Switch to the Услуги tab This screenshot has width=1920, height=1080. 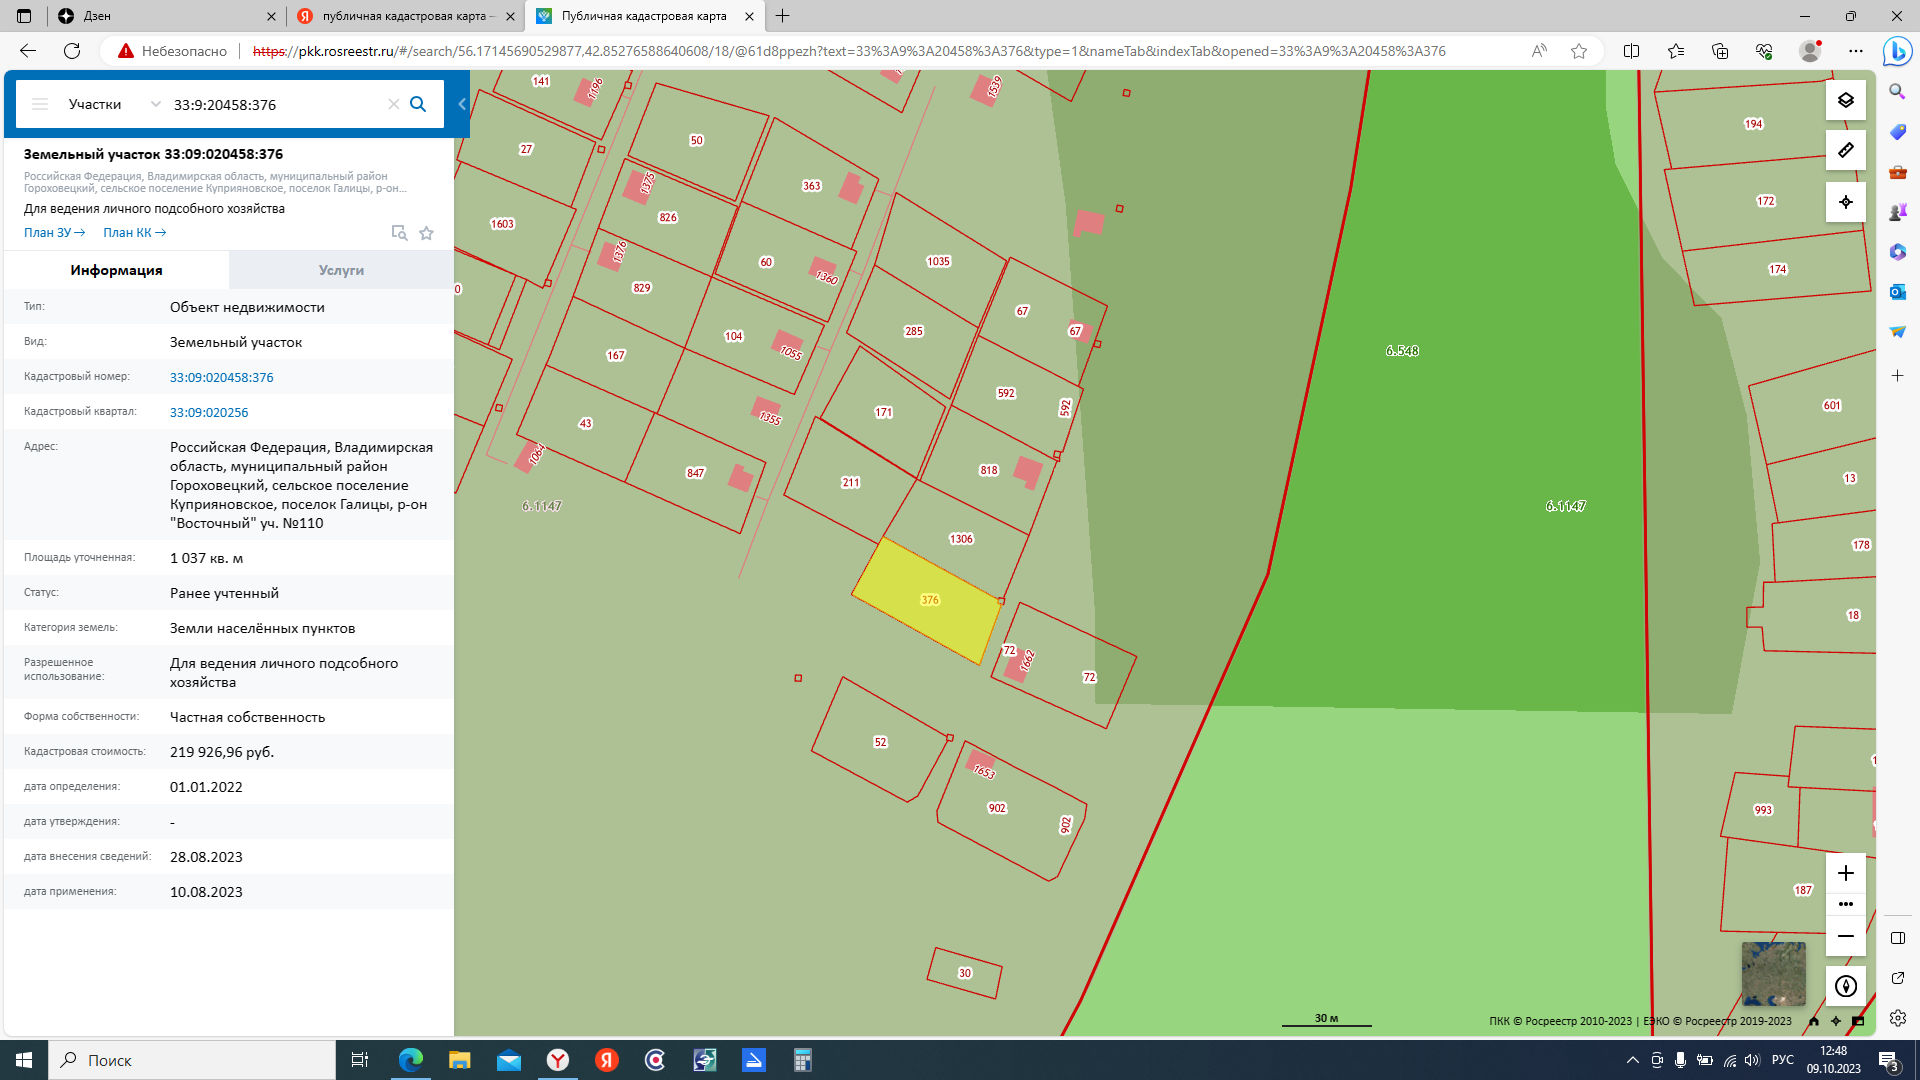(341, 270)
